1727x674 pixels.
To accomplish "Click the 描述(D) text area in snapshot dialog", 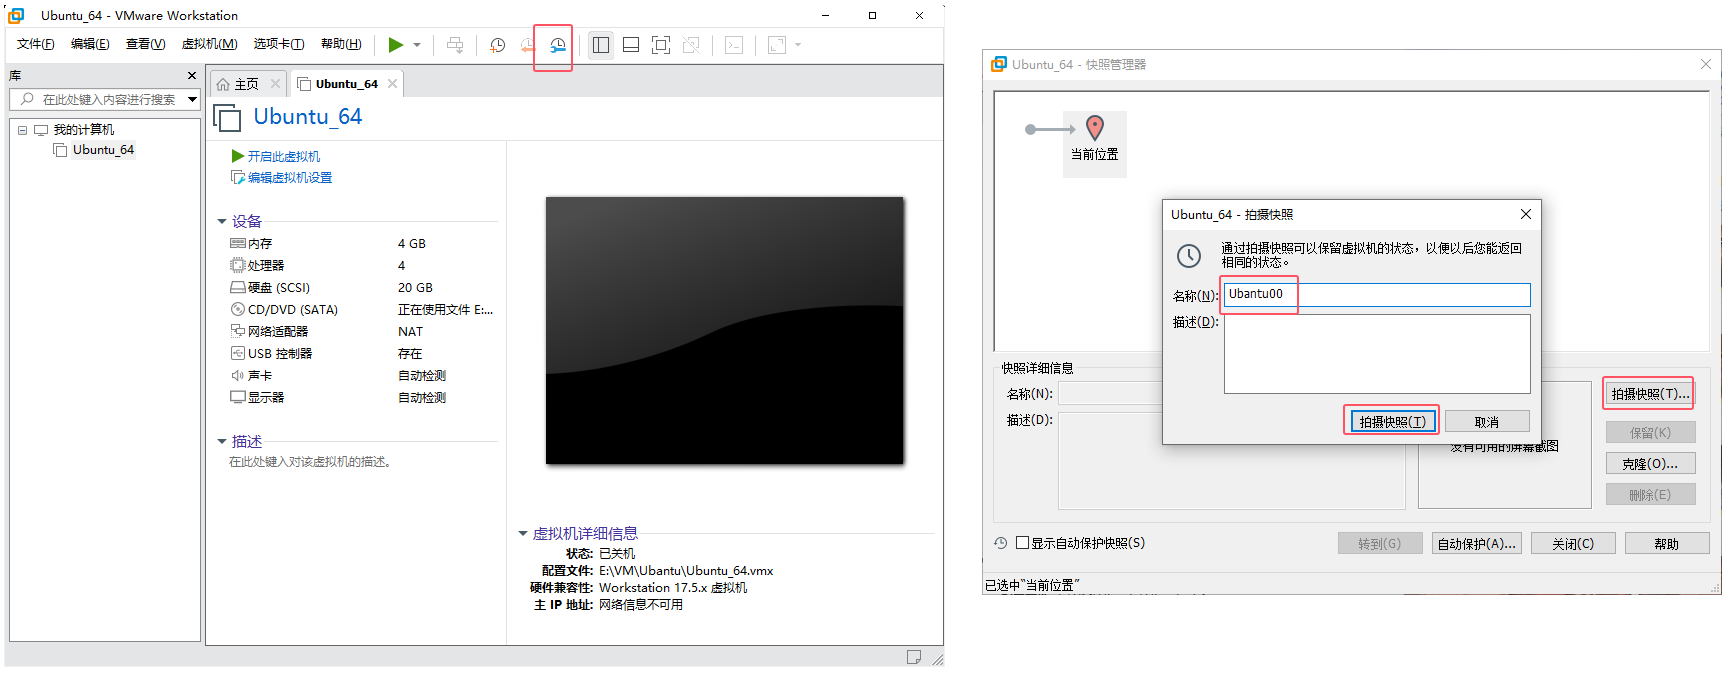I will 1377,354.
